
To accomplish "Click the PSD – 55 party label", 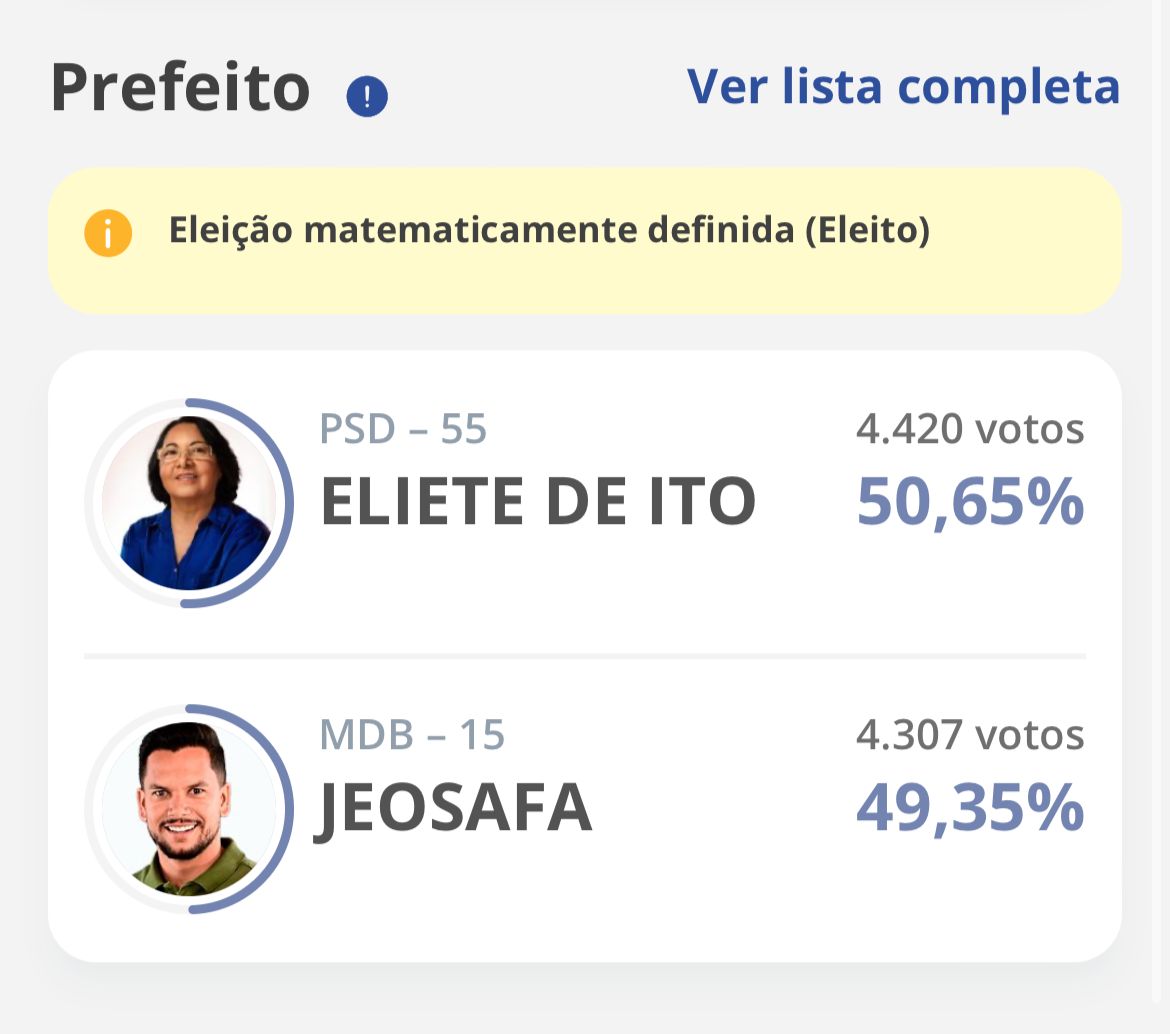I will (x=403, y=430).
